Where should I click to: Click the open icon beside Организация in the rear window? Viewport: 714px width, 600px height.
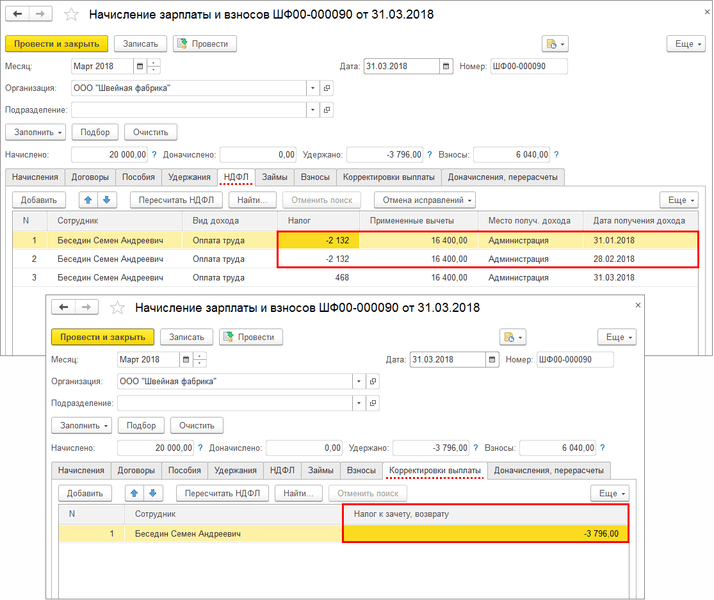[x=328, y=88]
